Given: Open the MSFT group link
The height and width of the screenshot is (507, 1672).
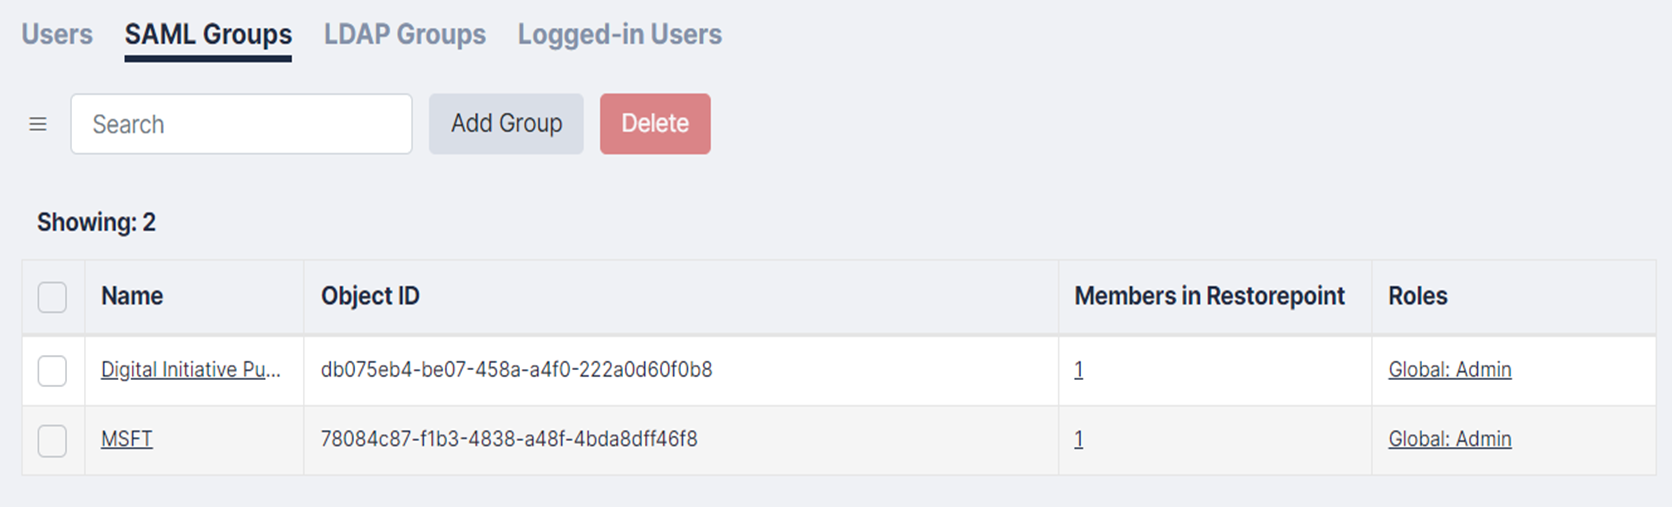Looking at the screenshot, I should (x=127, y=439).
